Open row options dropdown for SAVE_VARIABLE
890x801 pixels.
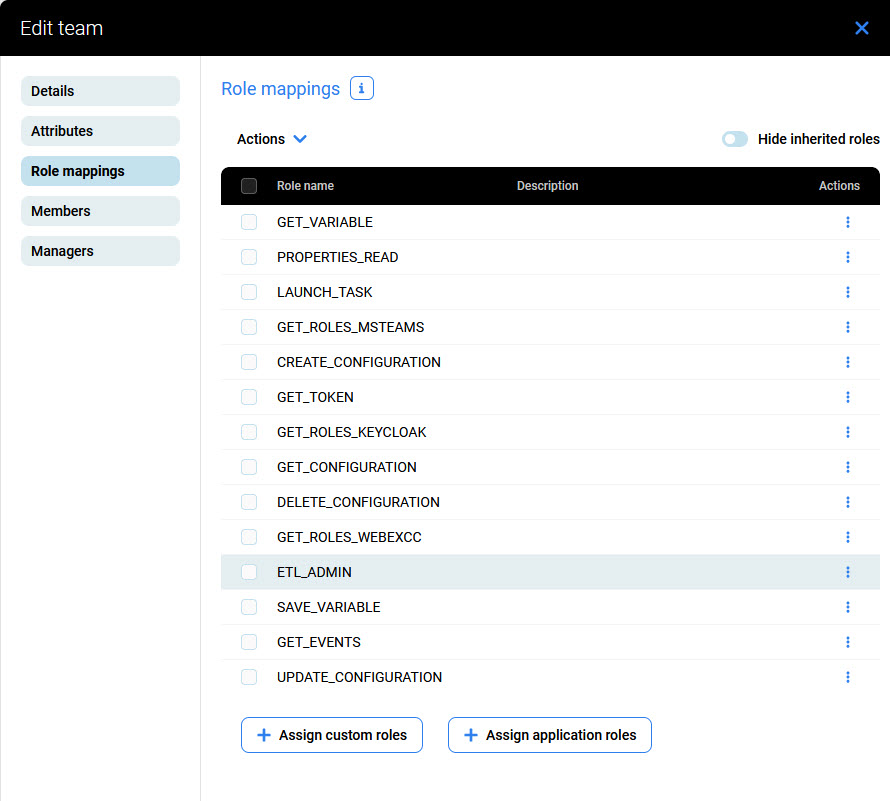click(x=847, y=607)
